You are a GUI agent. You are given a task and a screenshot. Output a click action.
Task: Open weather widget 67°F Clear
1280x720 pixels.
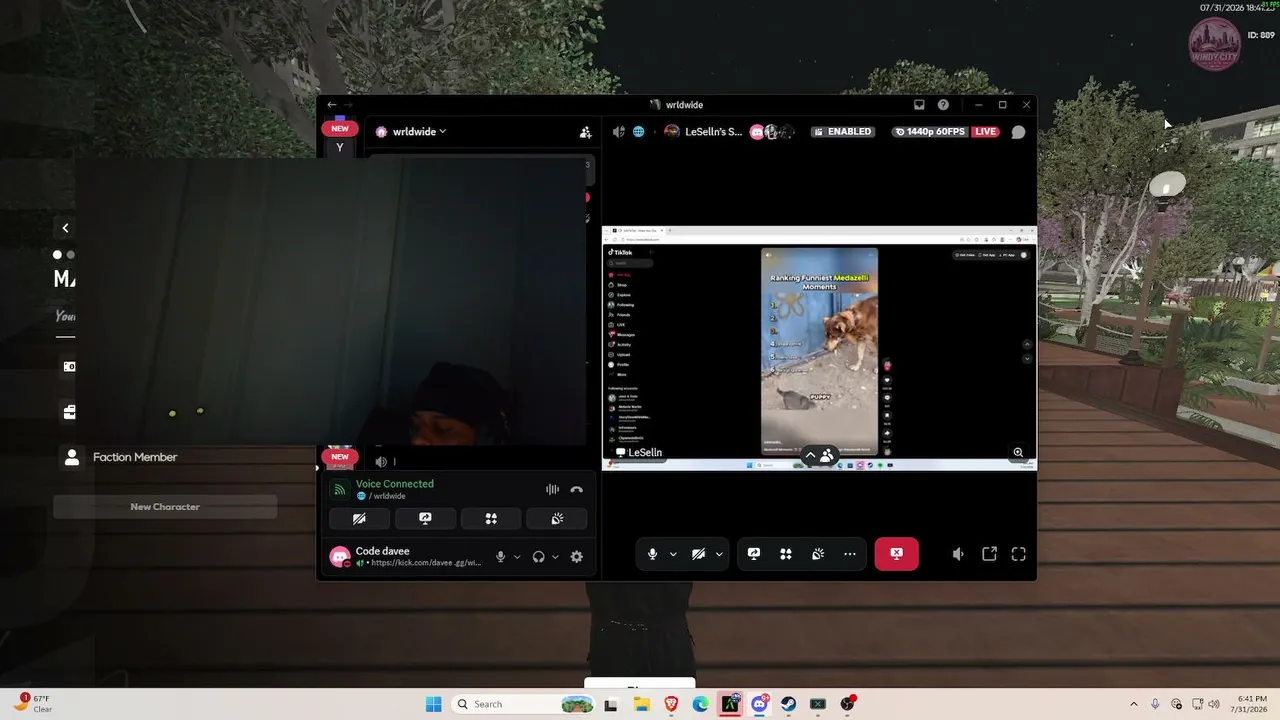pos(32,704)
